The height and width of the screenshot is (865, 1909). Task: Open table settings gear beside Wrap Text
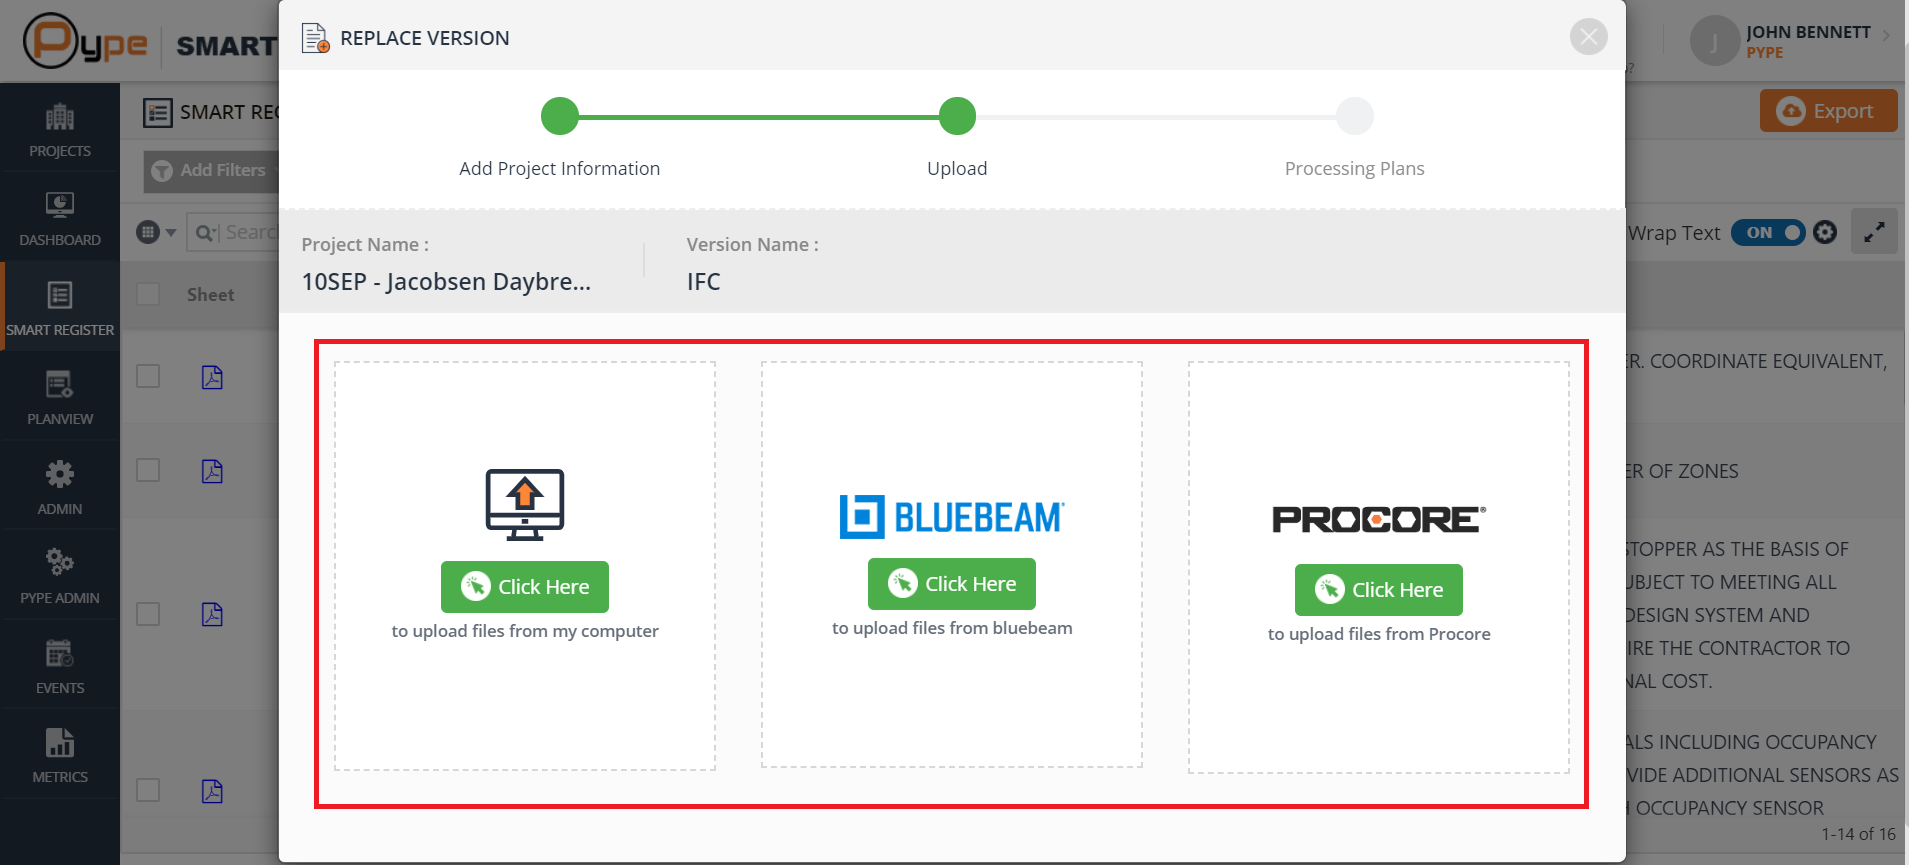(x=1825, y=232)
